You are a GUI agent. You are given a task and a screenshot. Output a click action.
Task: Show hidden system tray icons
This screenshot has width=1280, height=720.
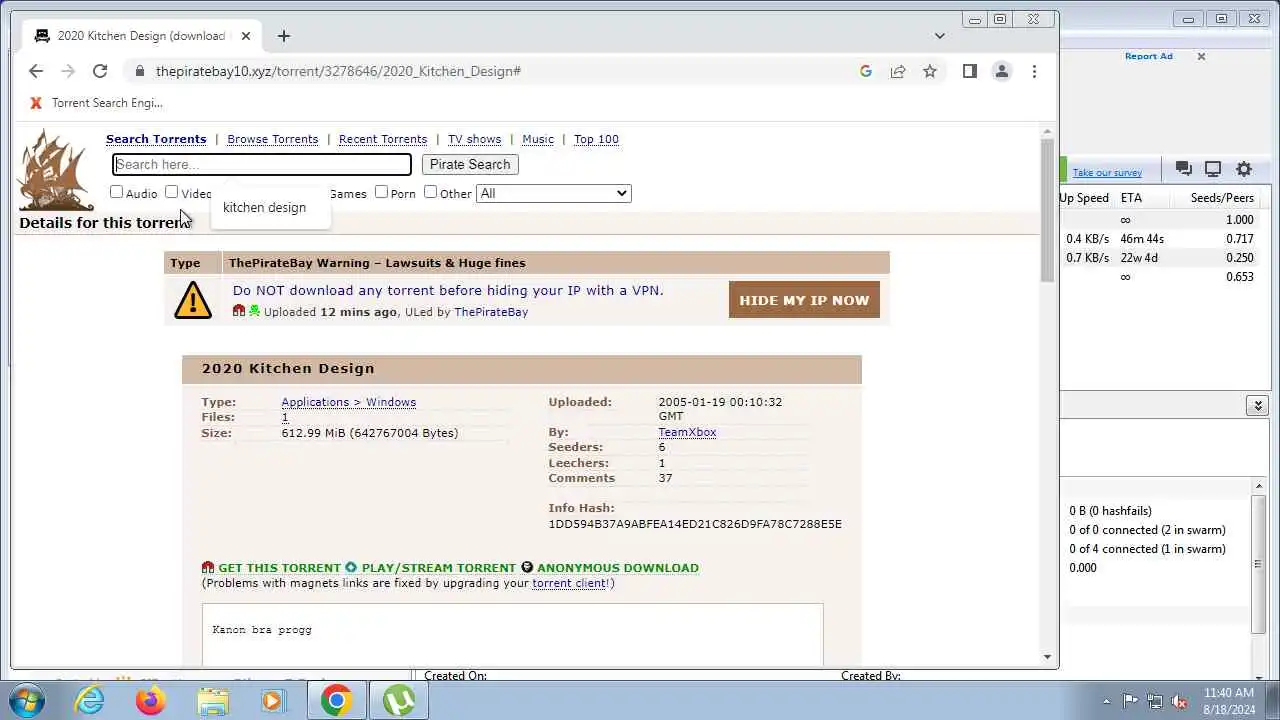pyautogui.click(x=1106, y=701)
